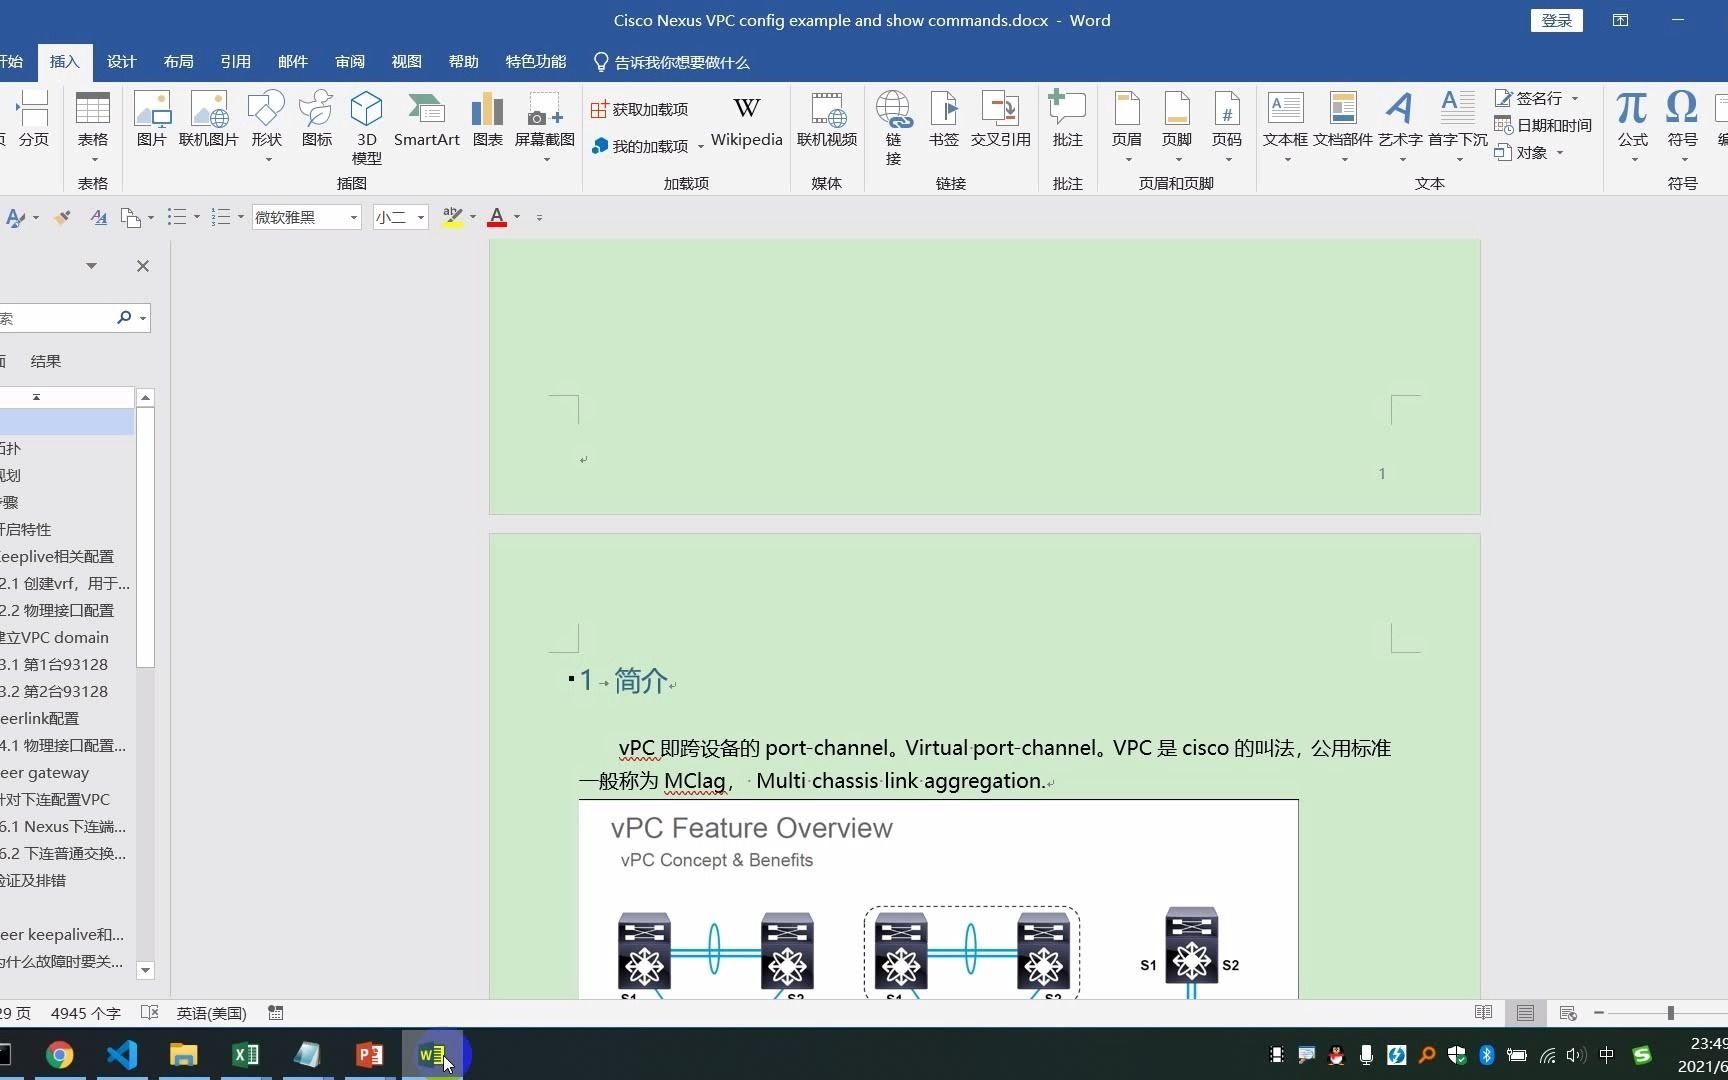Insert 日期和时间
This screenshot has width=1728, height=1080.
(x=1543, y=125)
